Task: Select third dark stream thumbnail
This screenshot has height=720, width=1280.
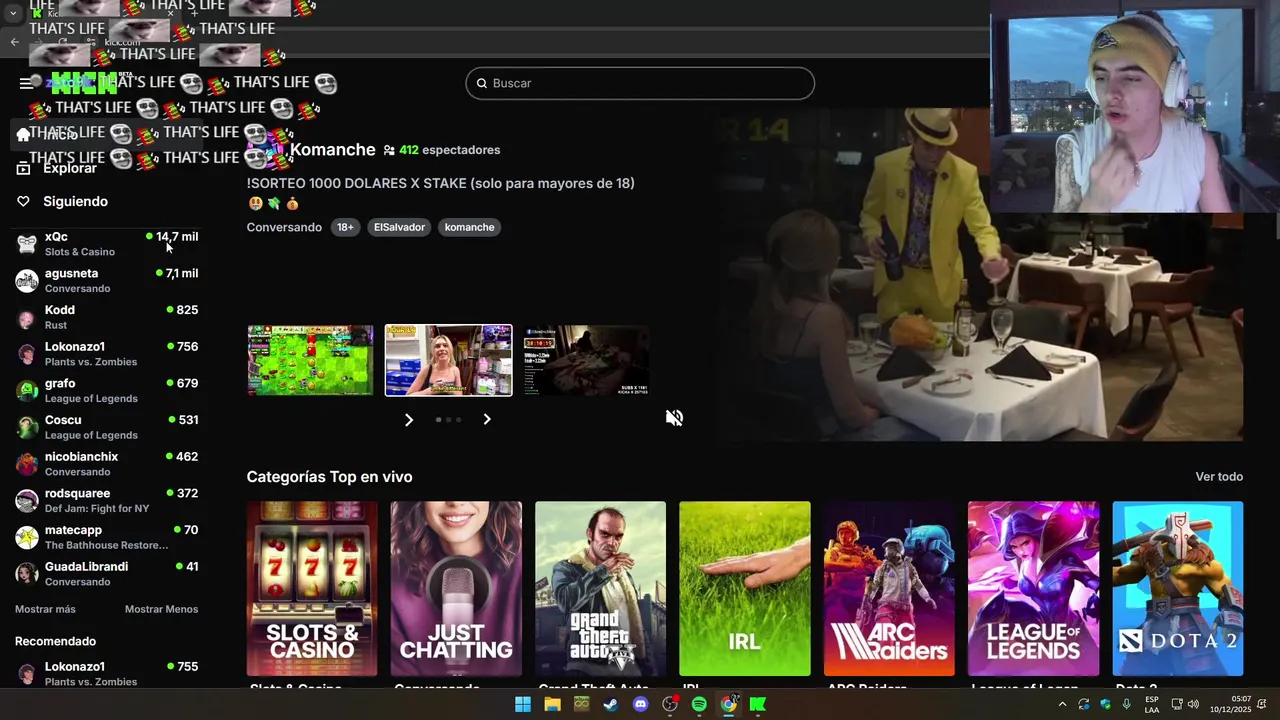Action: pyautogui.click(x=586, y=360)
